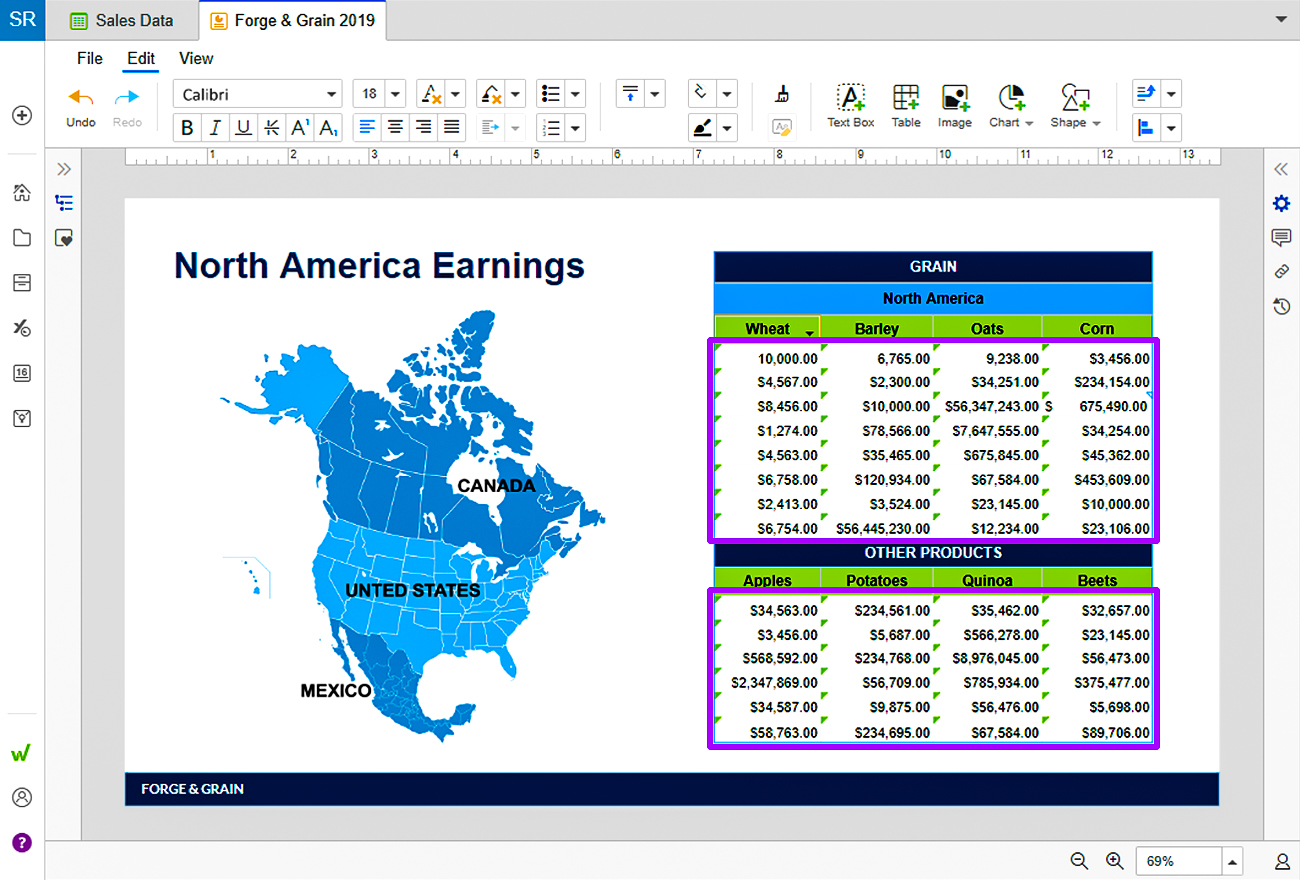Image resolution: width=1300 pixels, height=880 pixels.
Task: Open the View menu
Action: pos(196,58)
